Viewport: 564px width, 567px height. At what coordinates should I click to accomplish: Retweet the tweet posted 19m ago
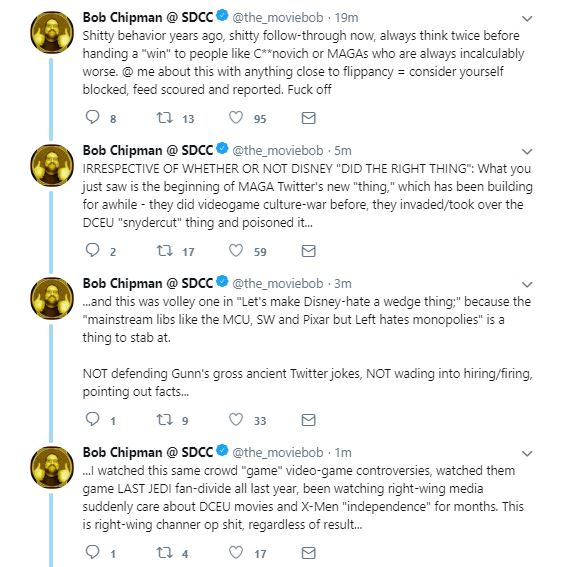[164, 118]
